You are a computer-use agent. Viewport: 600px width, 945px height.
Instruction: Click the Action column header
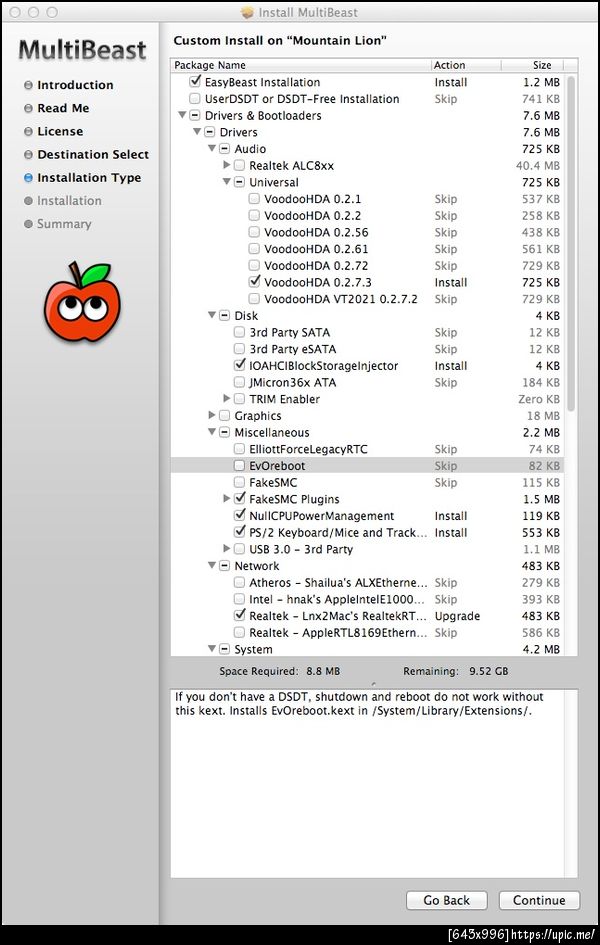(466, 65)
